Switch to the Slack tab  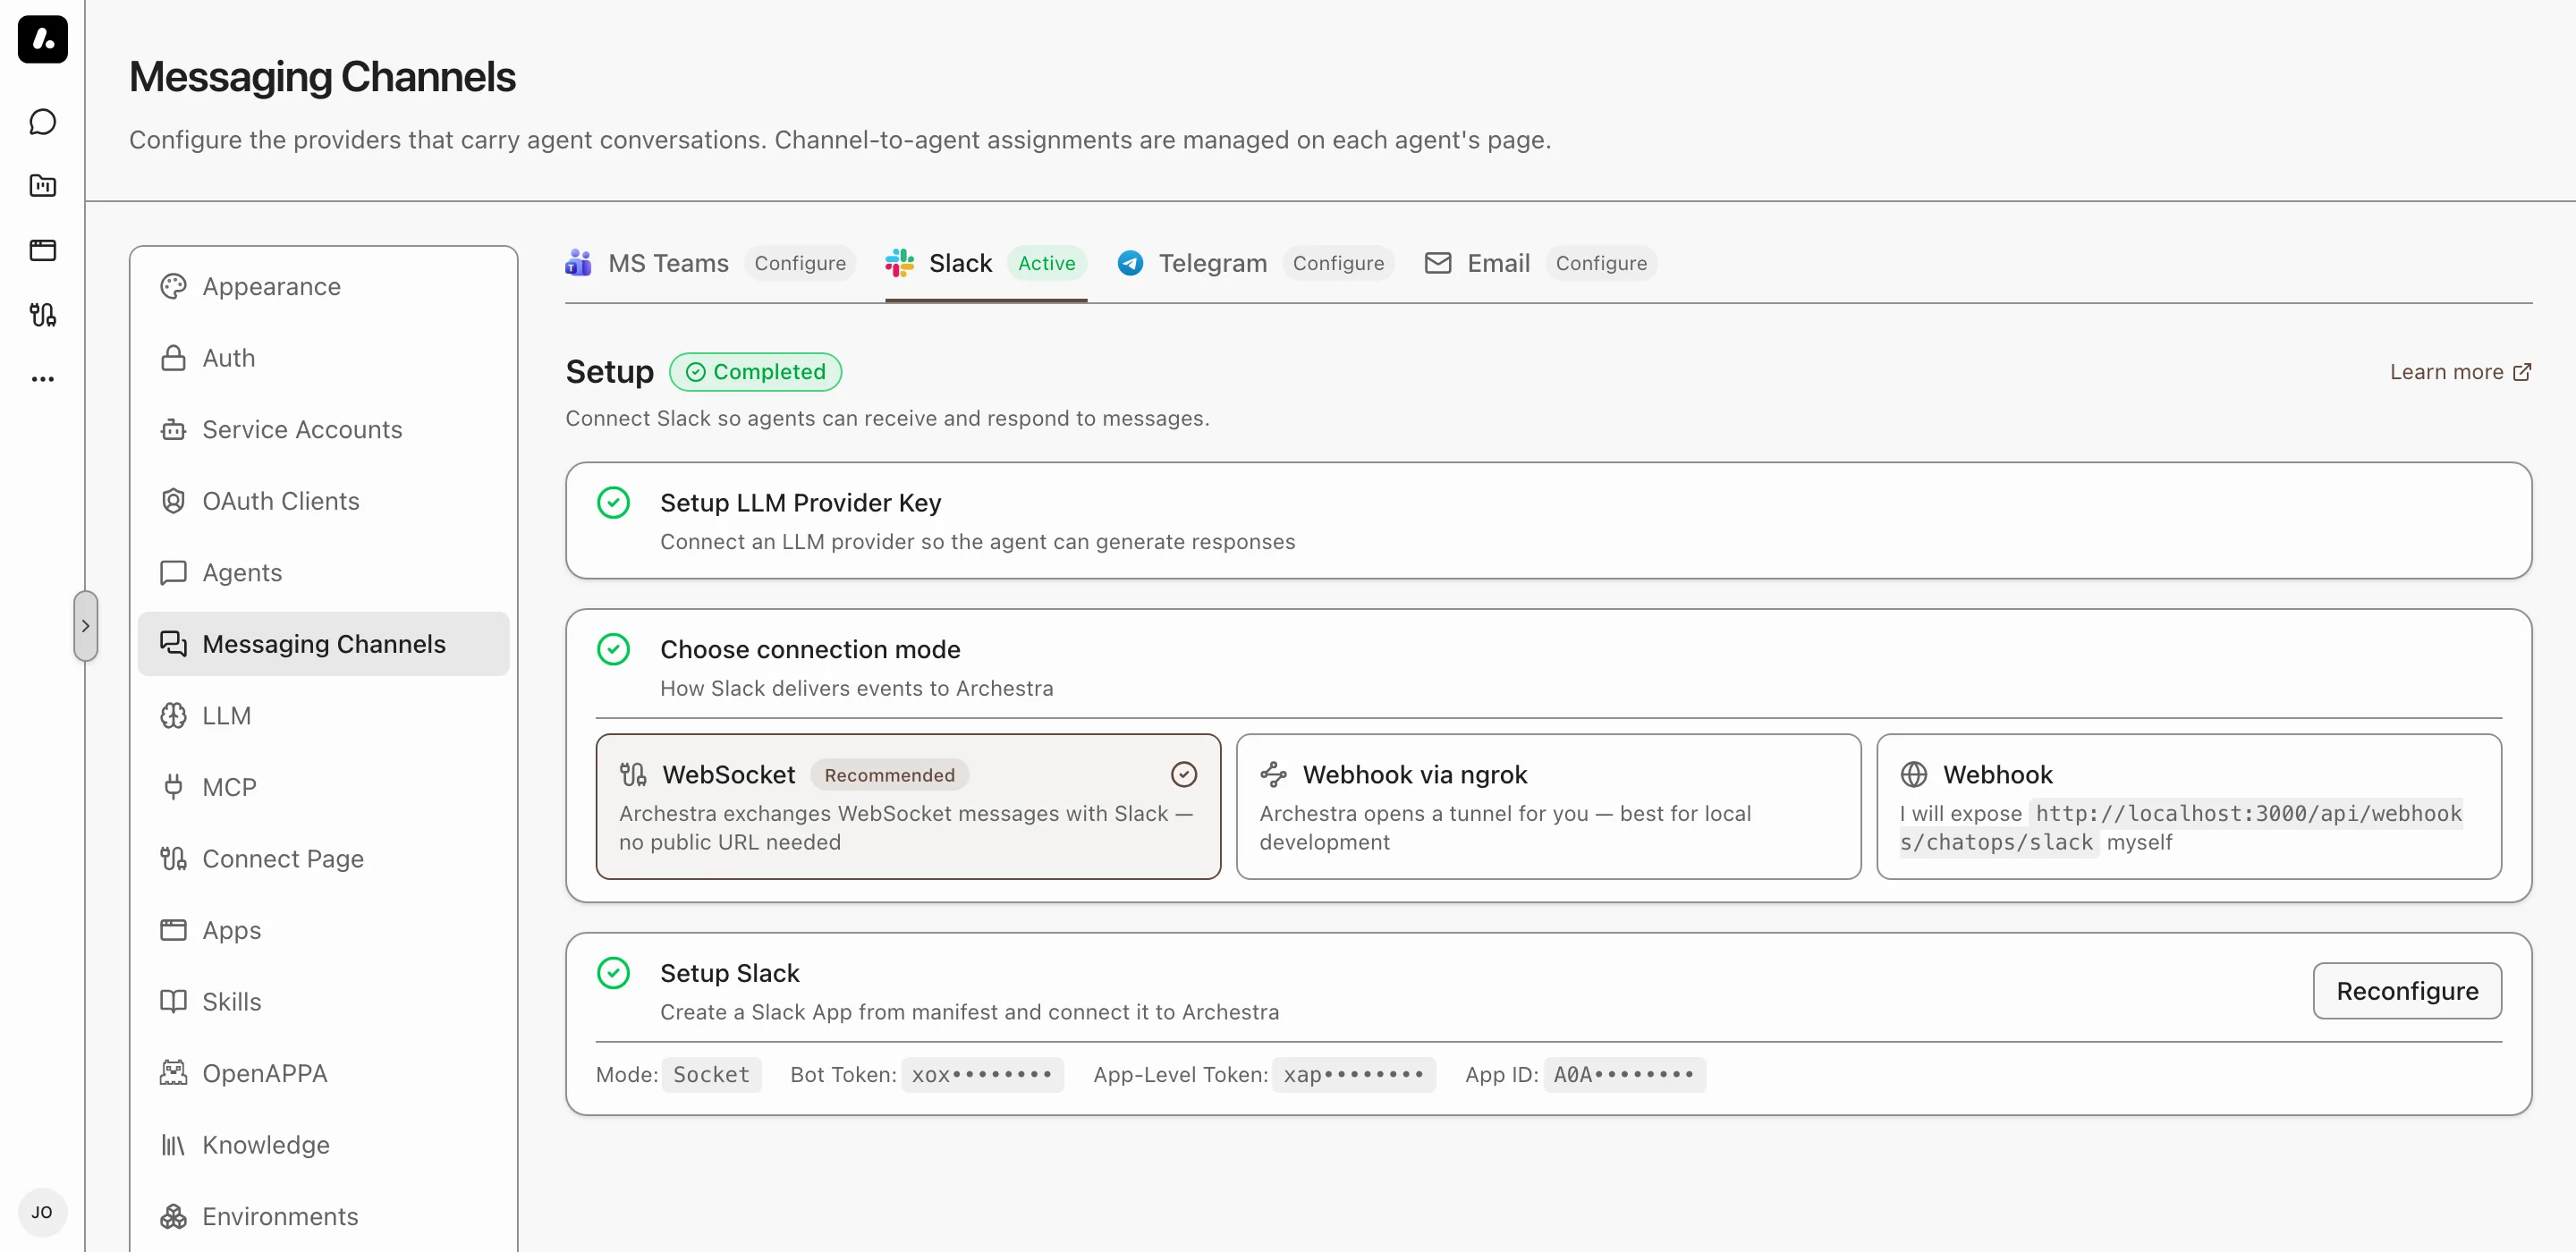pos(986,263)
